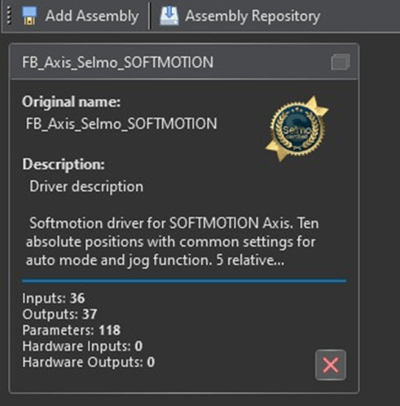Screen dimensions: 400x406
Task: Click the Parameters: 118 statistic
Action: 71,330
